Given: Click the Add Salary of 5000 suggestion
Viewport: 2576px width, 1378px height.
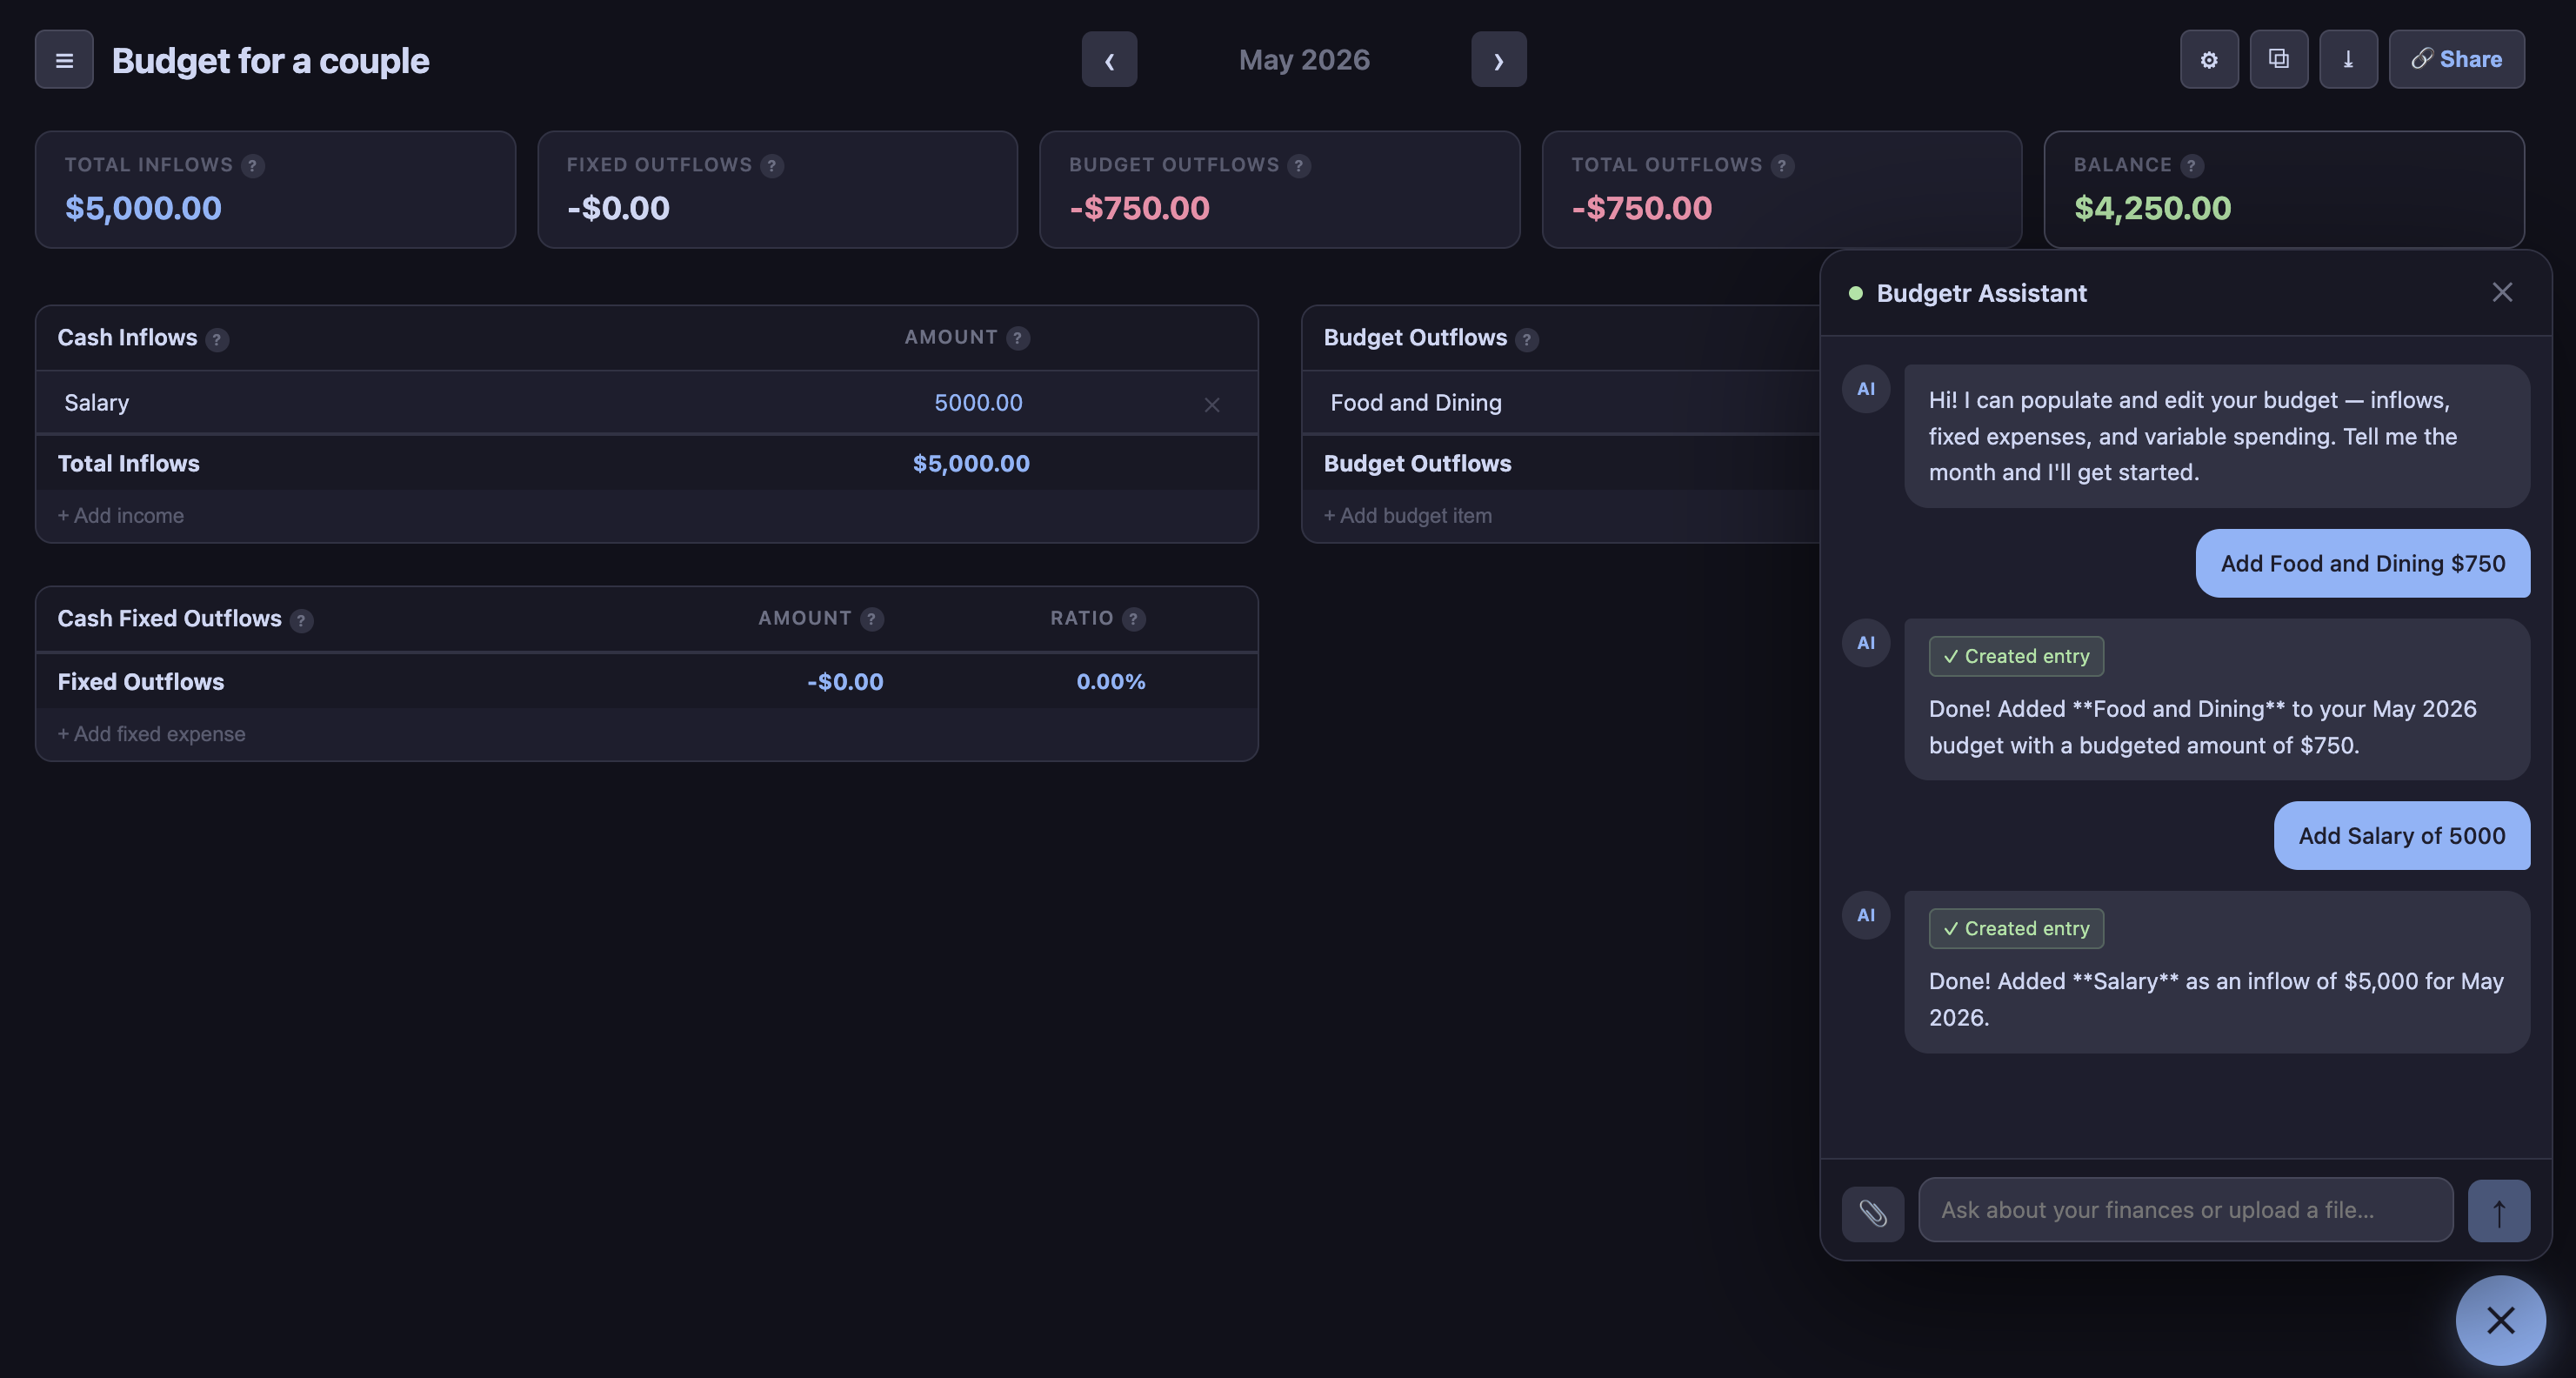Looking at the screenshot, I should click(2401, 835).
